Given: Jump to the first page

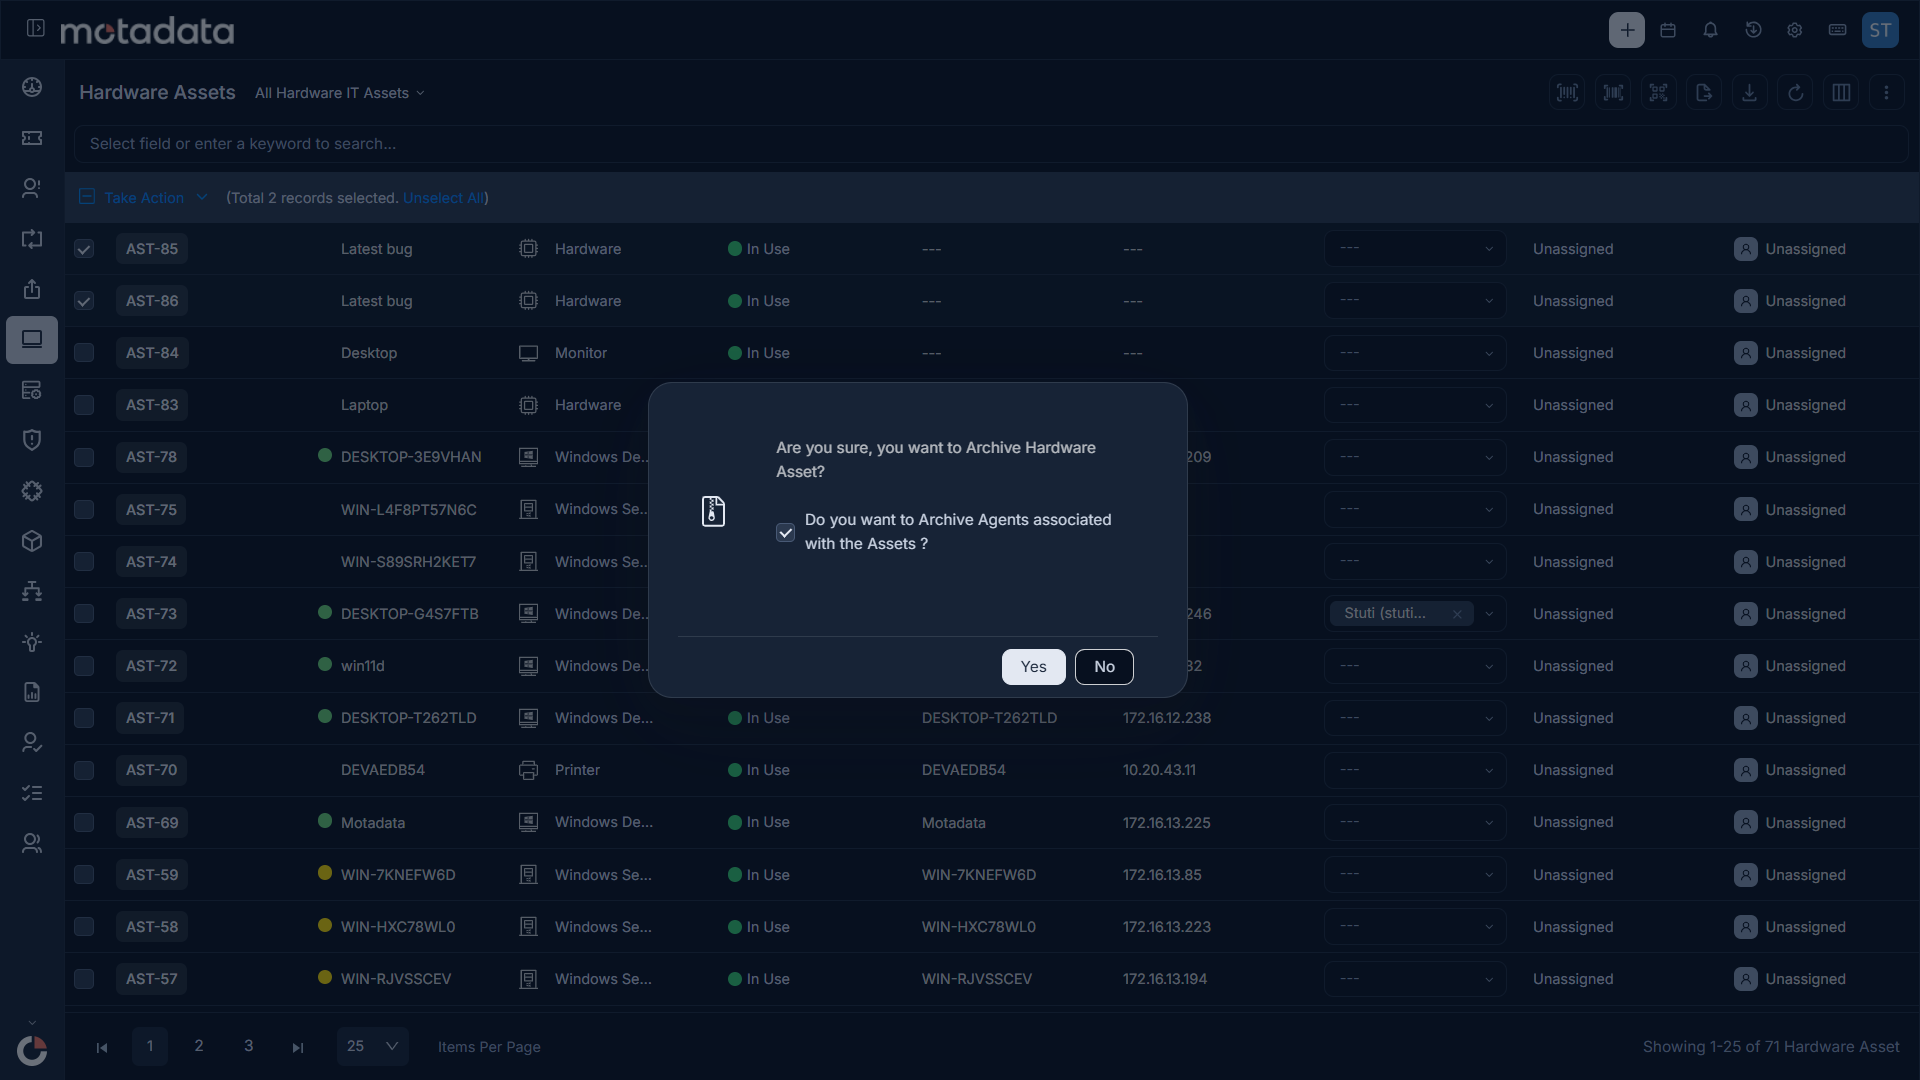Looking at the screenshot, I should tap(101, 1047).
